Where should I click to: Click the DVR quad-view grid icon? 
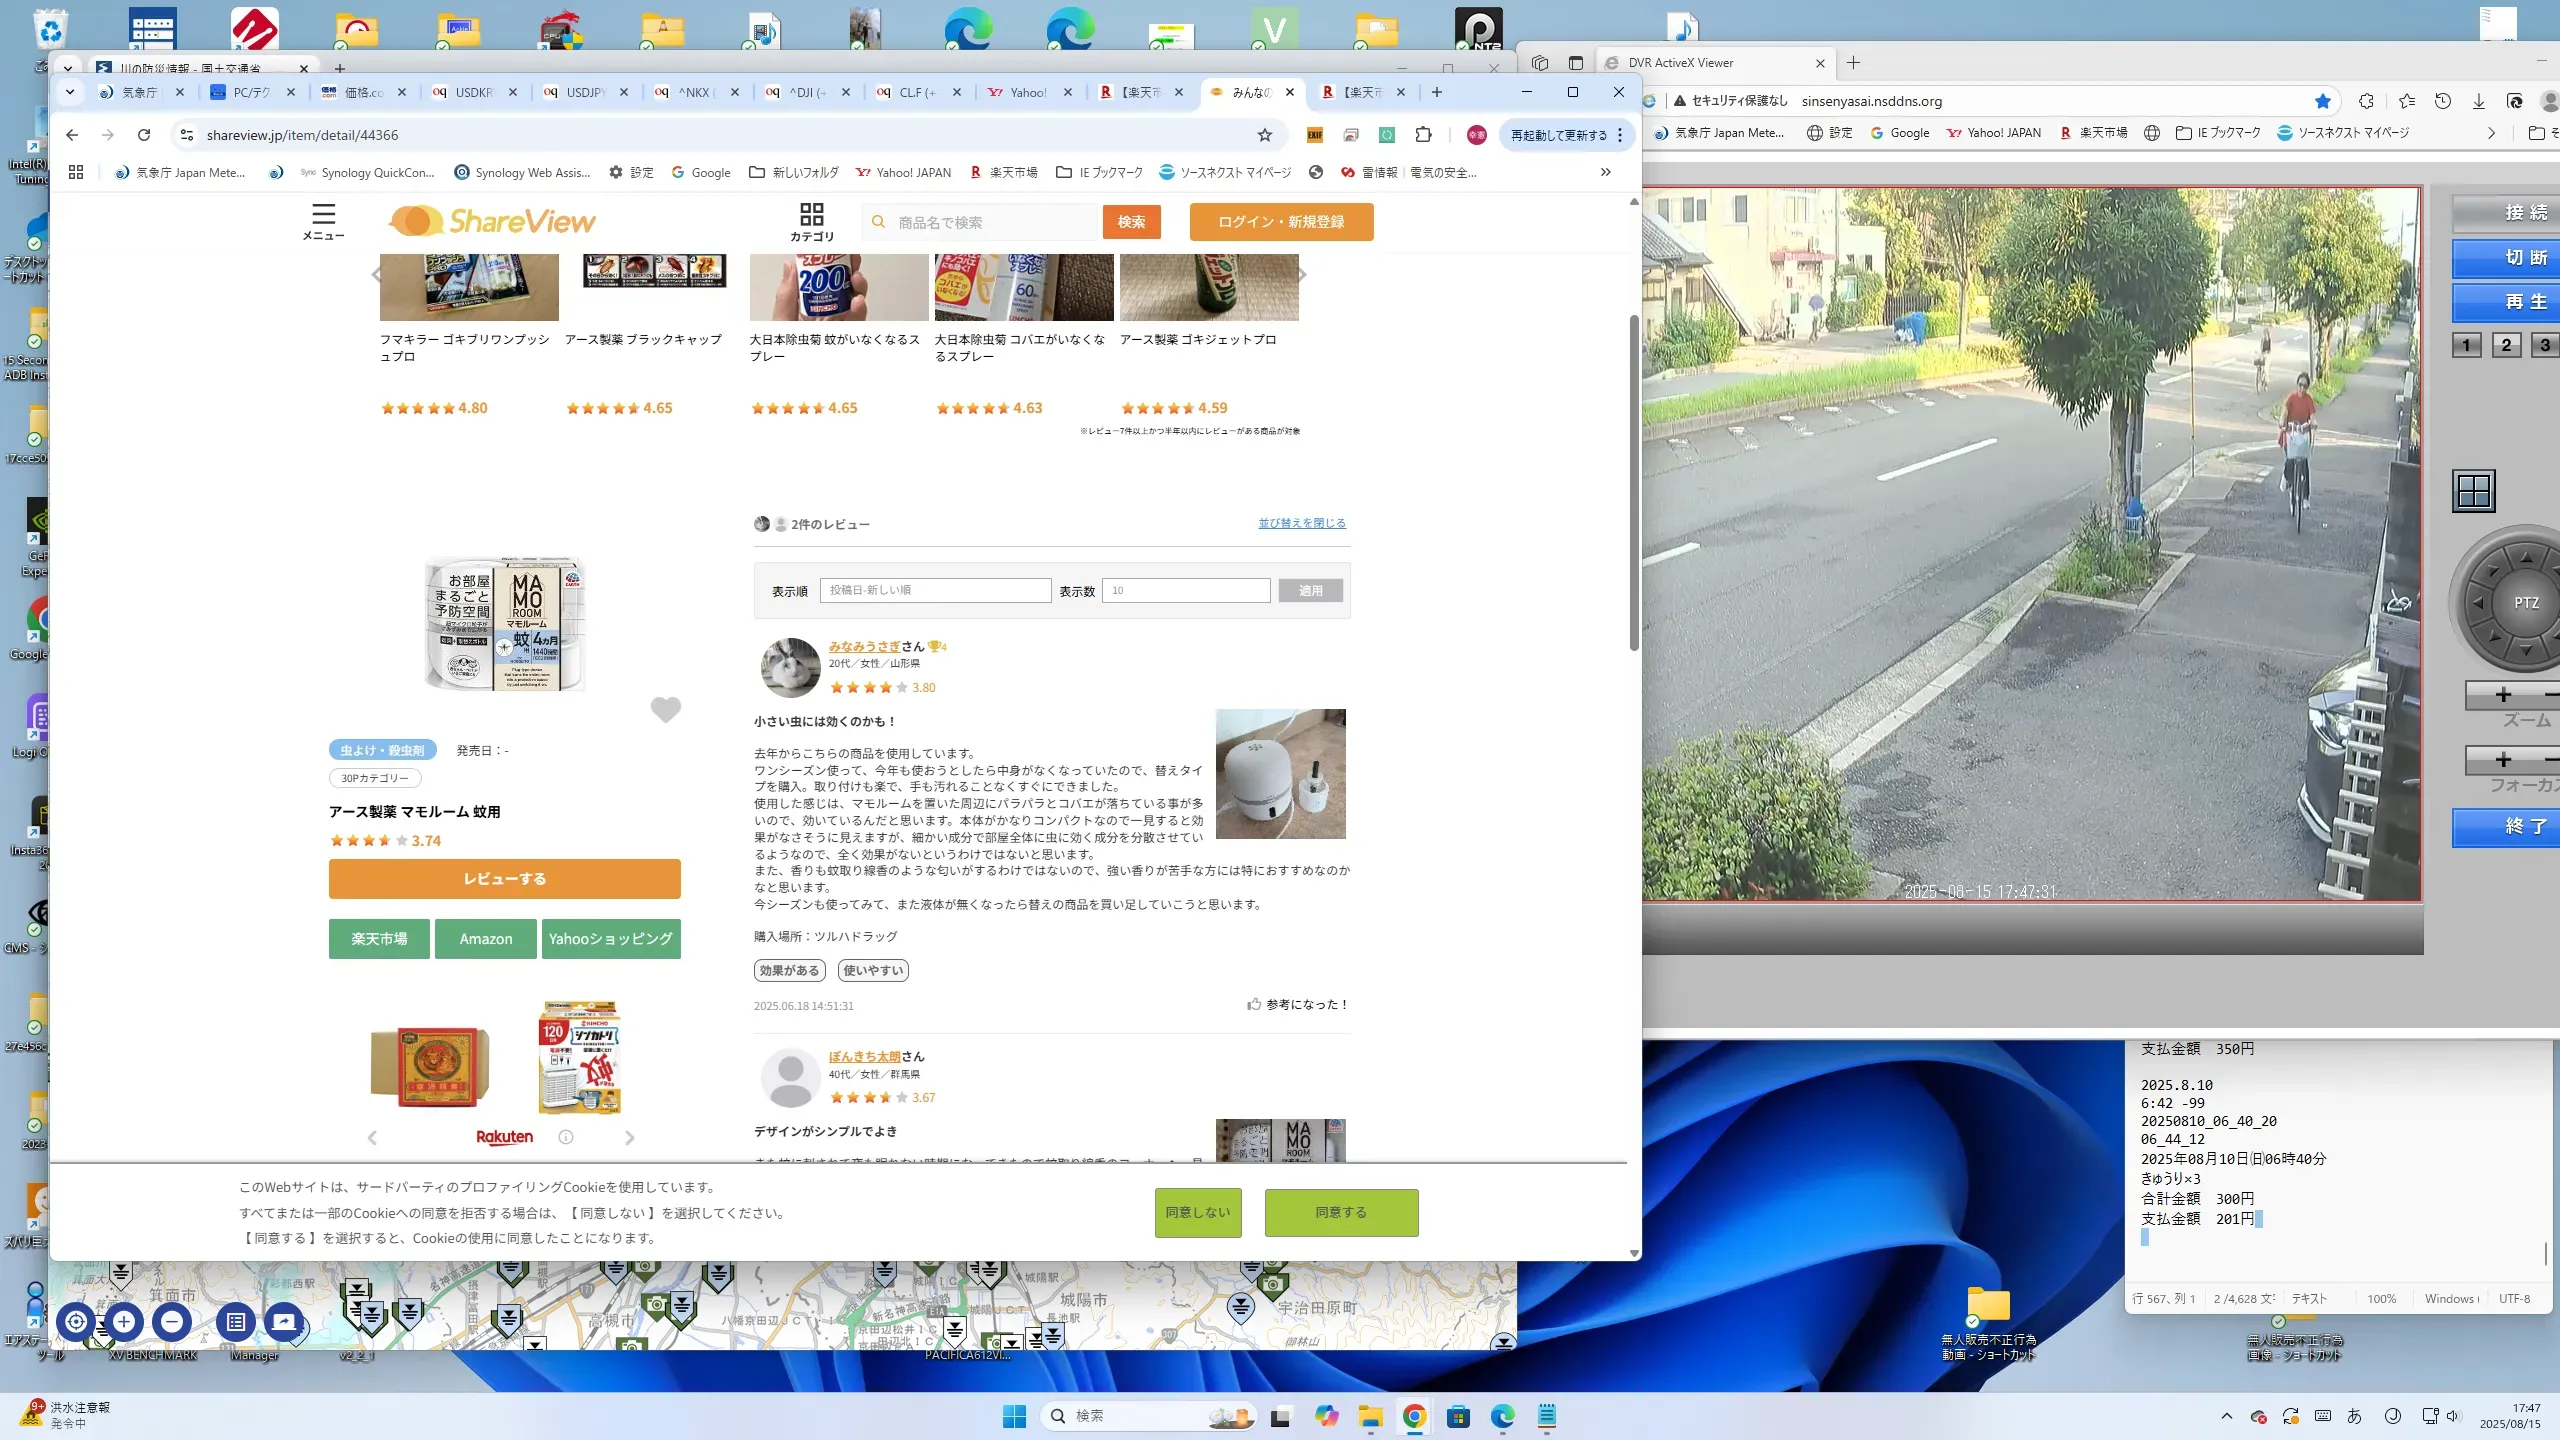click(x=2474, y=491)
